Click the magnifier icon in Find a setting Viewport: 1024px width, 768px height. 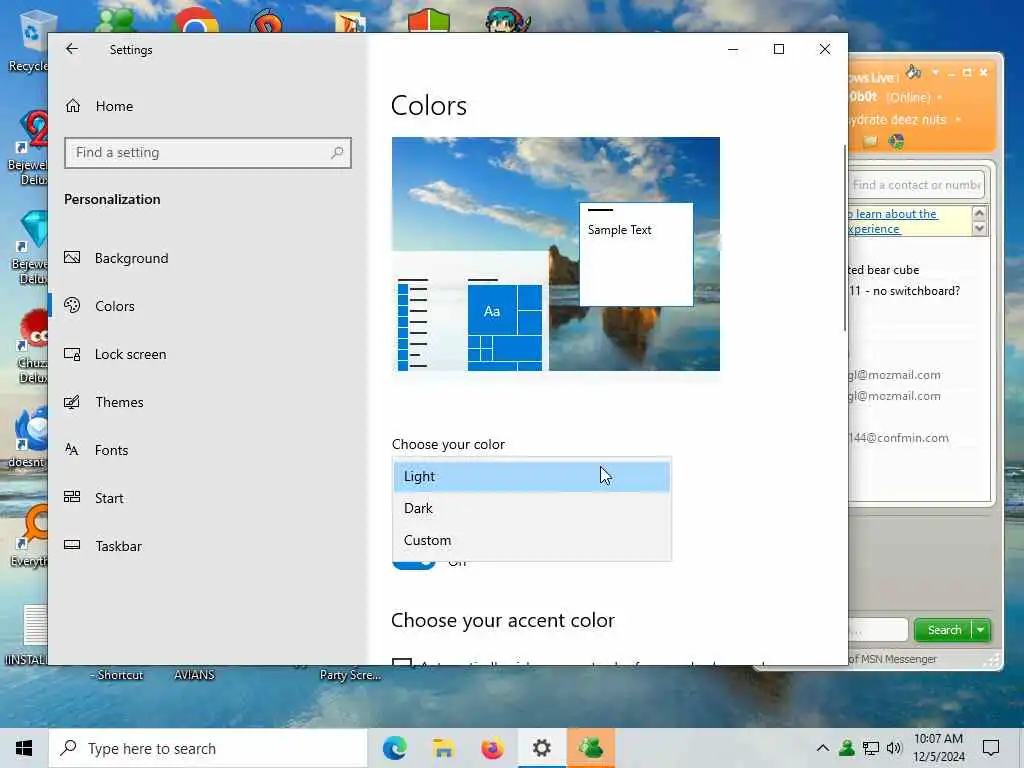coord(337,153)
